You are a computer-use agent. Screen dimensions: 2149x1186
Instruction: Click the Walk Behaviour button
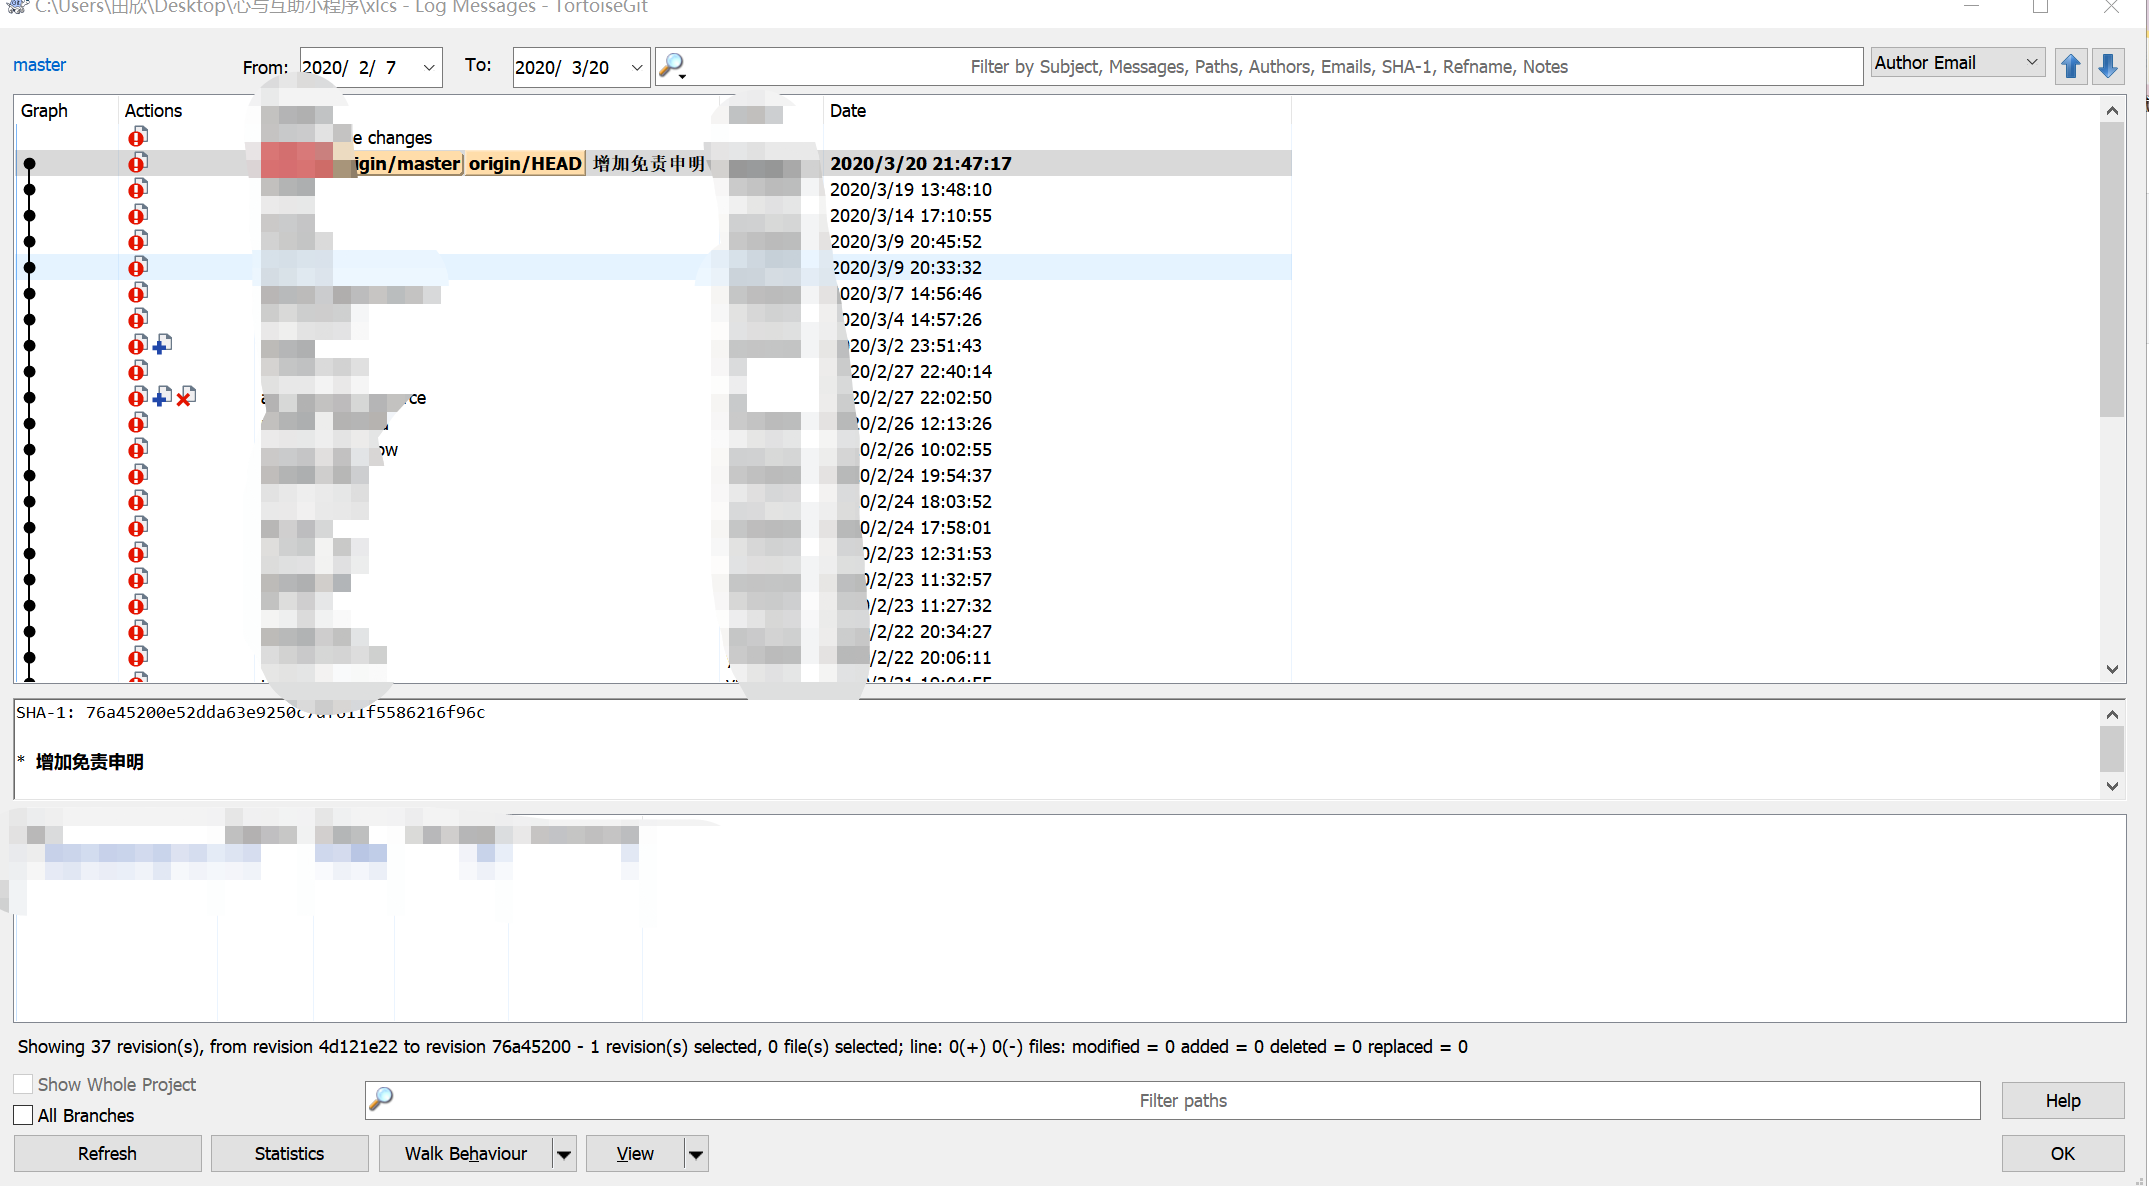(x=465, y=1153)
